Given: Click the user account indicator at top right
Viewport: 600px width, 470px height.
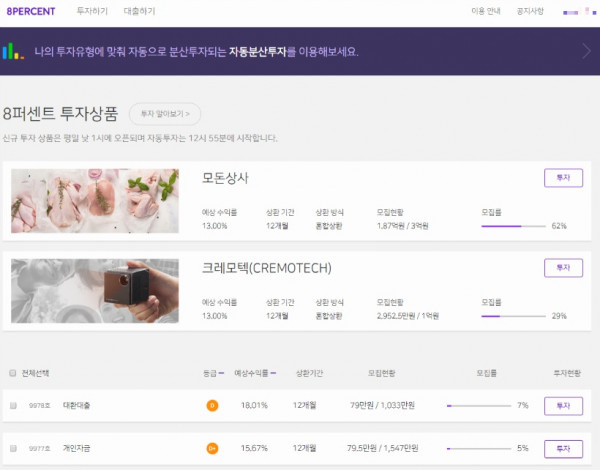Looking at the screenshot, I should click(x=579, y=12).
